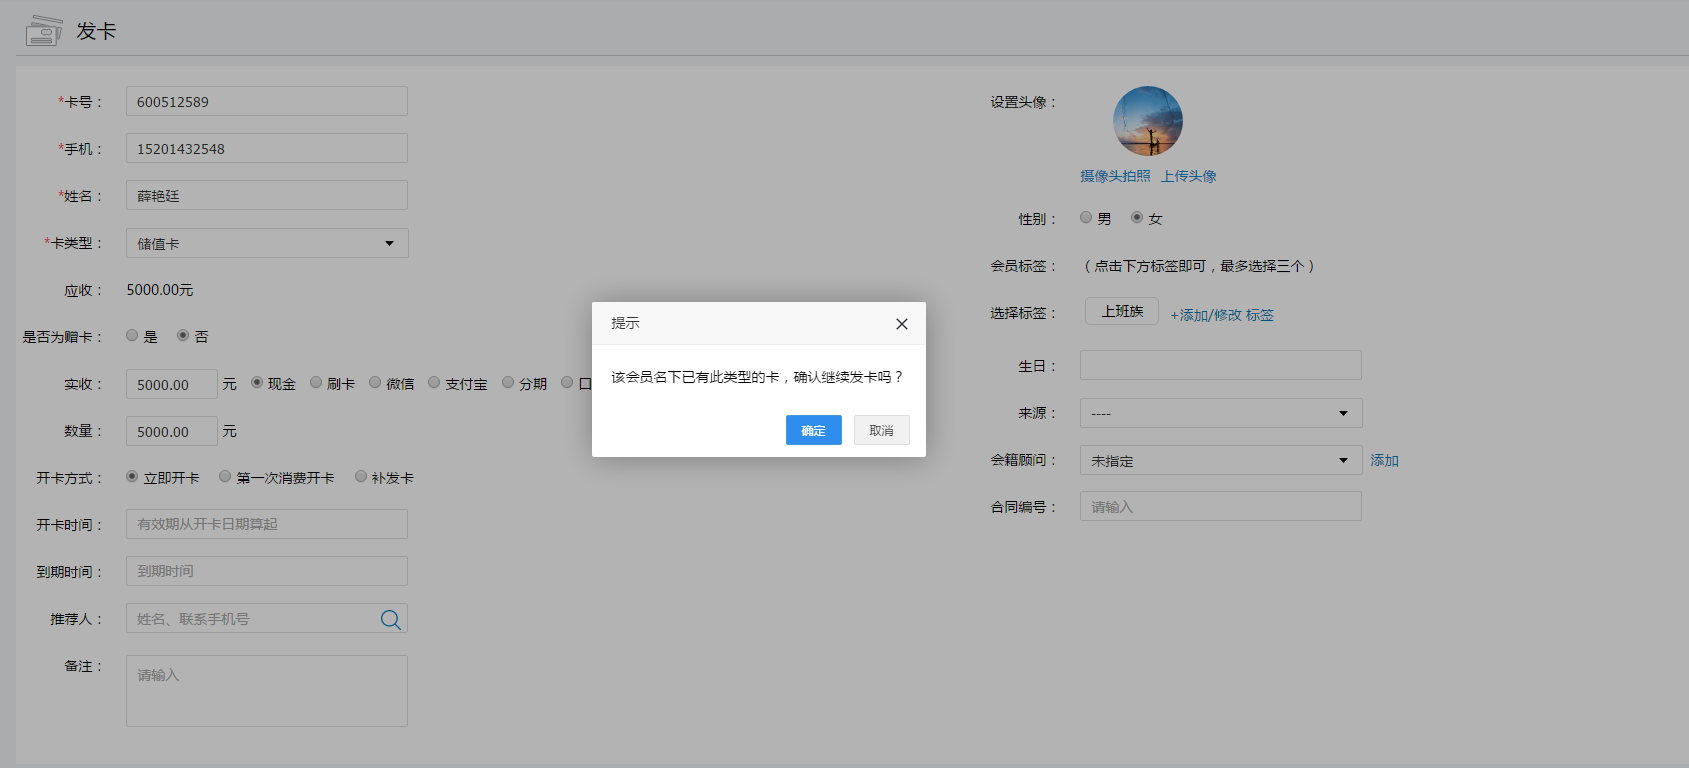Image resolution: width=1689 pixels, height=768 pixels.
Task: Click the 确定 button in dialog
Action: [x=813, y=430]
